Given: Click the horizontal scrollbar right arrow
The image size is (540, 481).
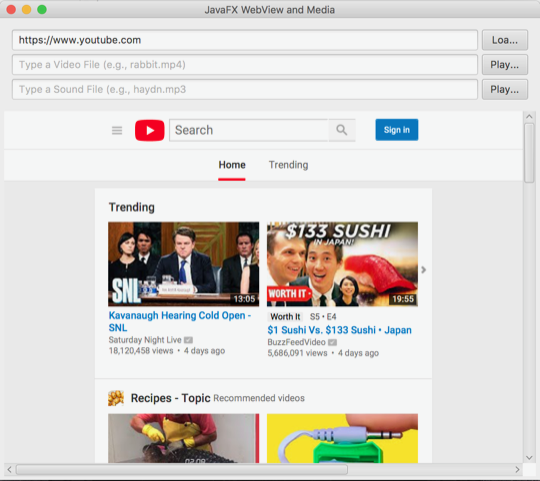Looking at the screenshot, I should coord(517,470).
